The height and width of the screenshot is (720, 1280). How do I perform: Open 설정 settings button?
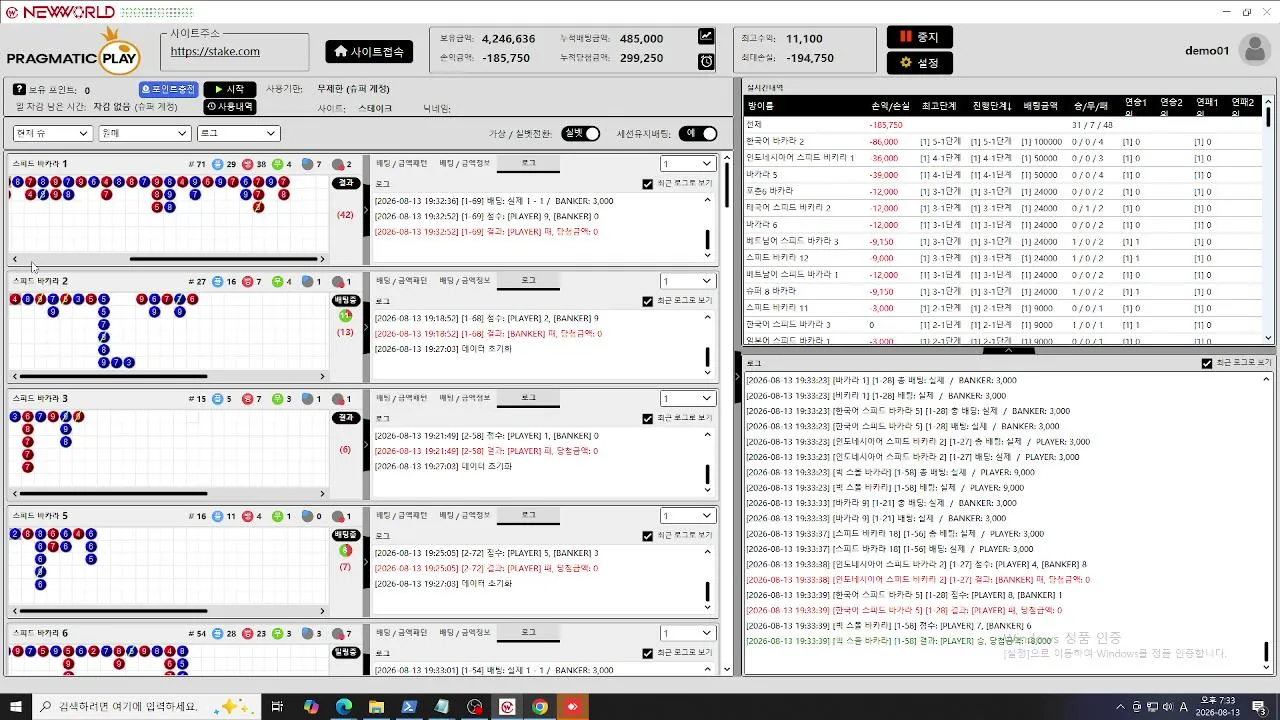coord(919,63)
